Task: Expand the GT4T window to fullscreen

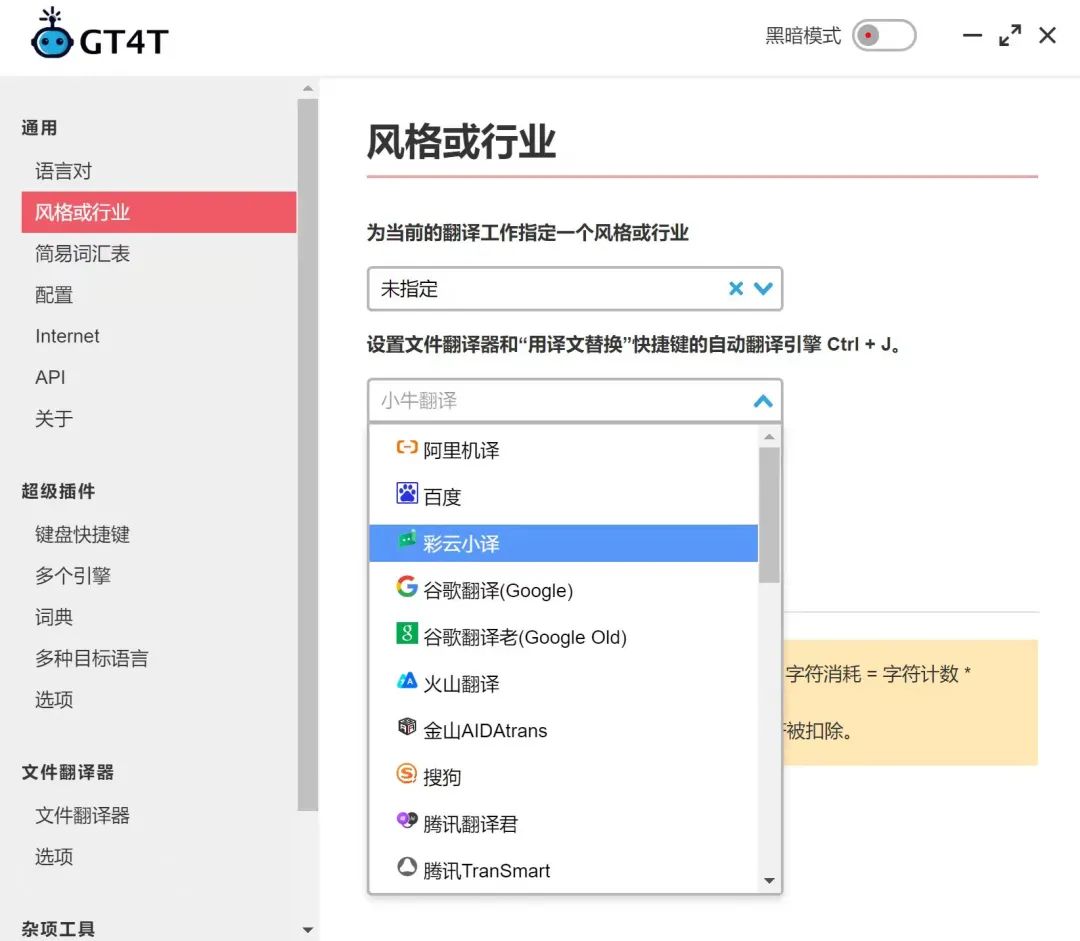Action: [1010, 35]
